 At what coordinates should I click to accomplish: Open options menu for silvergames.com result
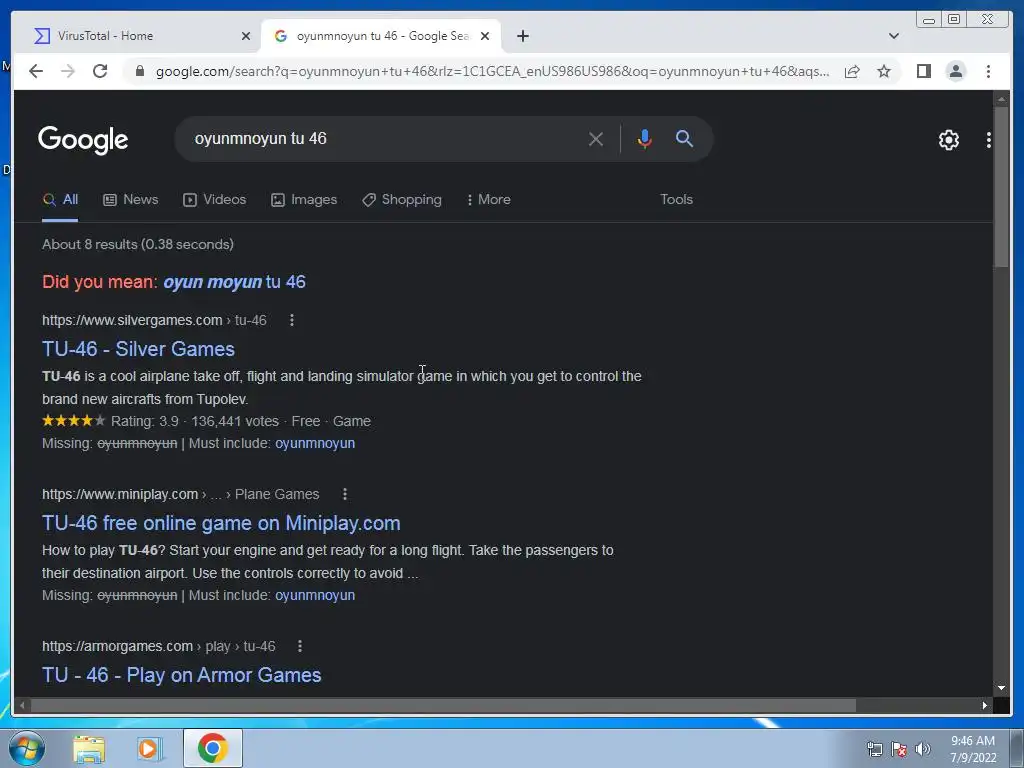292,320
